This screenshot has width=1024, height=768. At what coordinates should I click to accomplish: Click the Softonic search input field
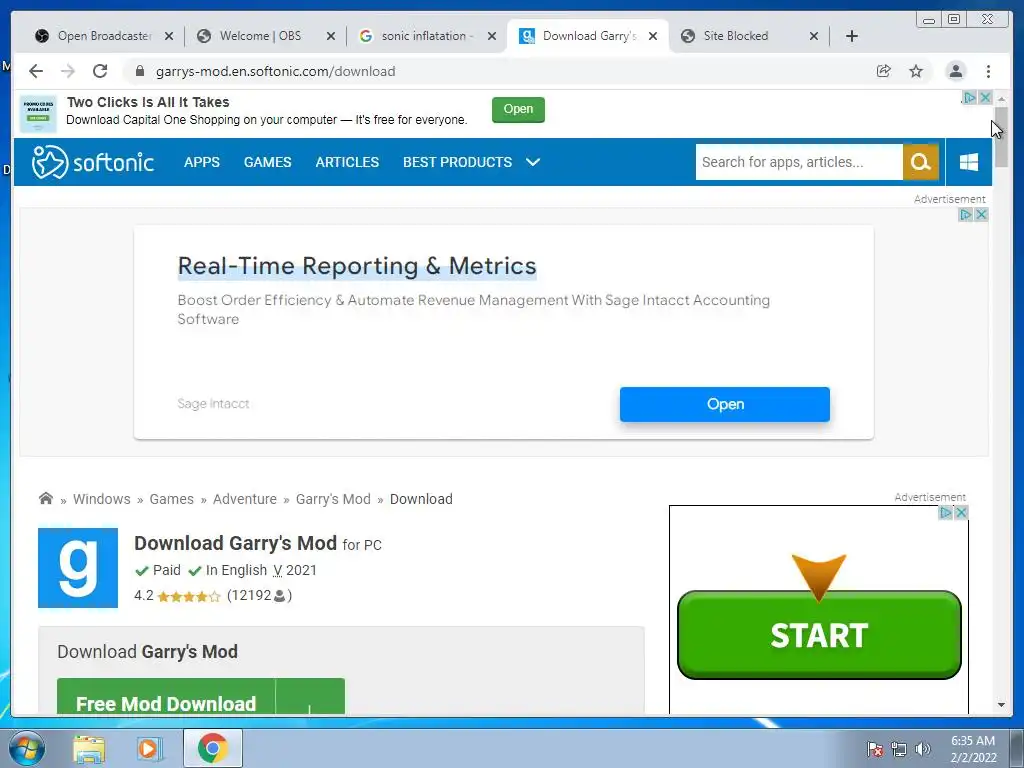pos(799,162)
